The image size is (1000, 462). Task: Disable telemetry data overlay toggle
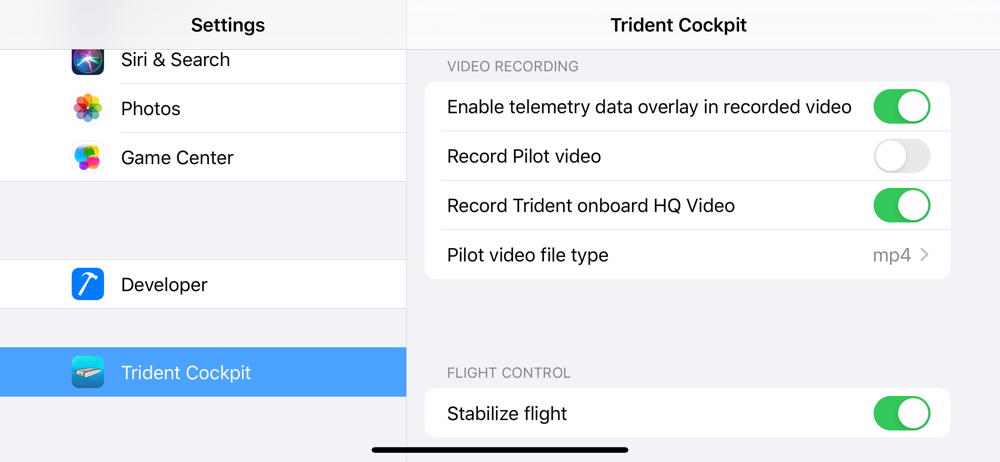pos(902,107)
